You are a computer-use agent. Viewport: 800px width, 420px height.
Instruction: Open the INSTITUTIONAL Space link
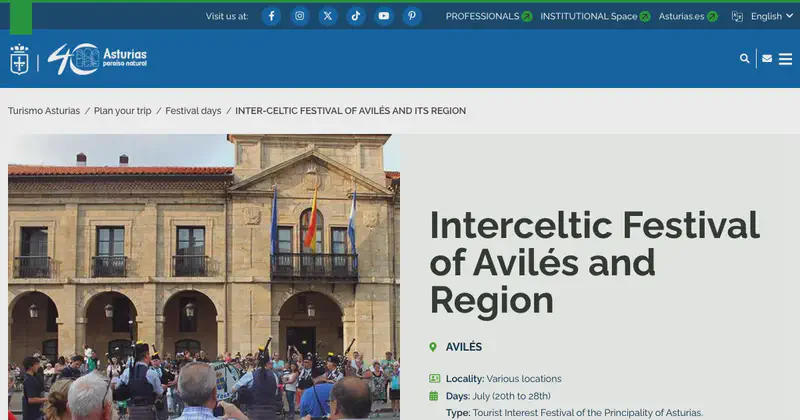(595, 16)
